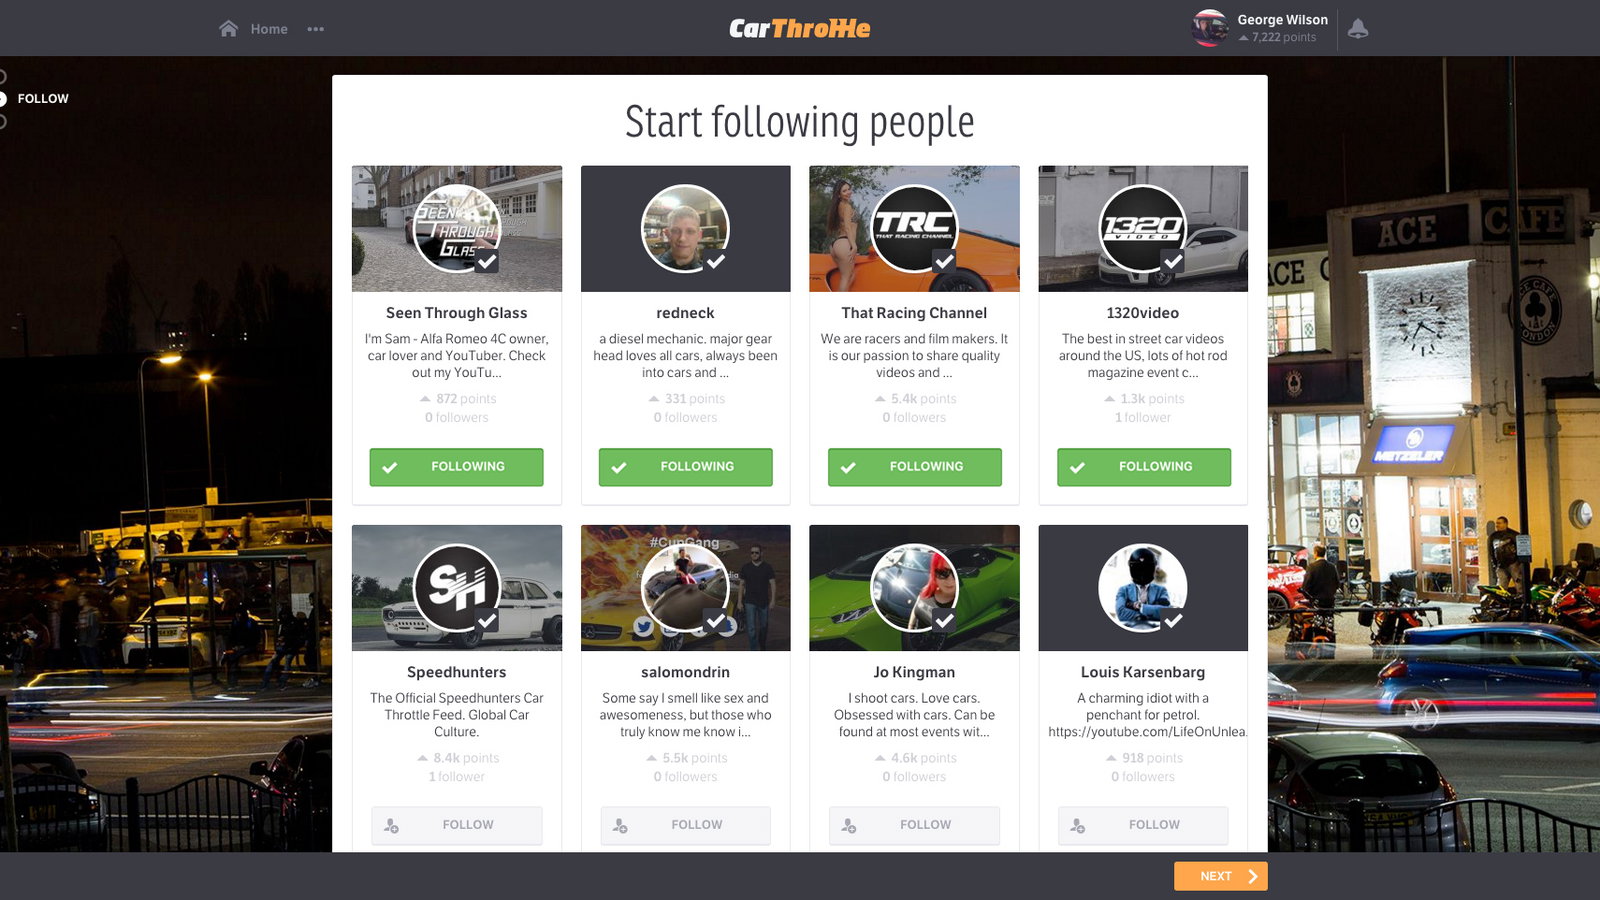Click the 1320video logo avatar
Viewport: 1600px width, 900px height.
click(1143, 229)
